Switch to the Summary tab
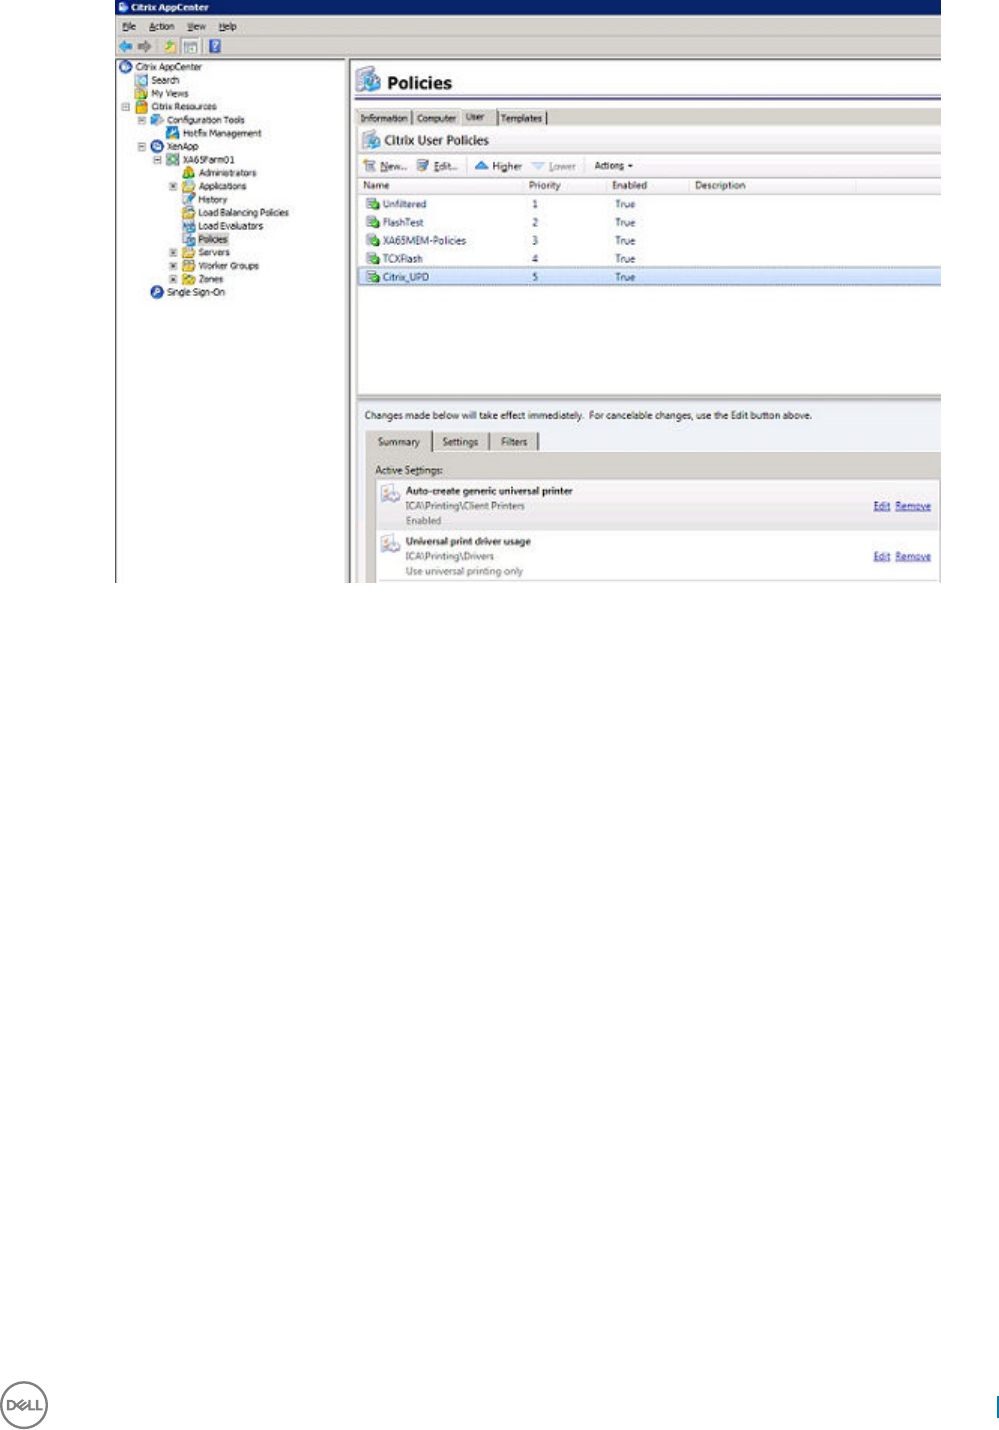999x1430 pixels. 398,442
